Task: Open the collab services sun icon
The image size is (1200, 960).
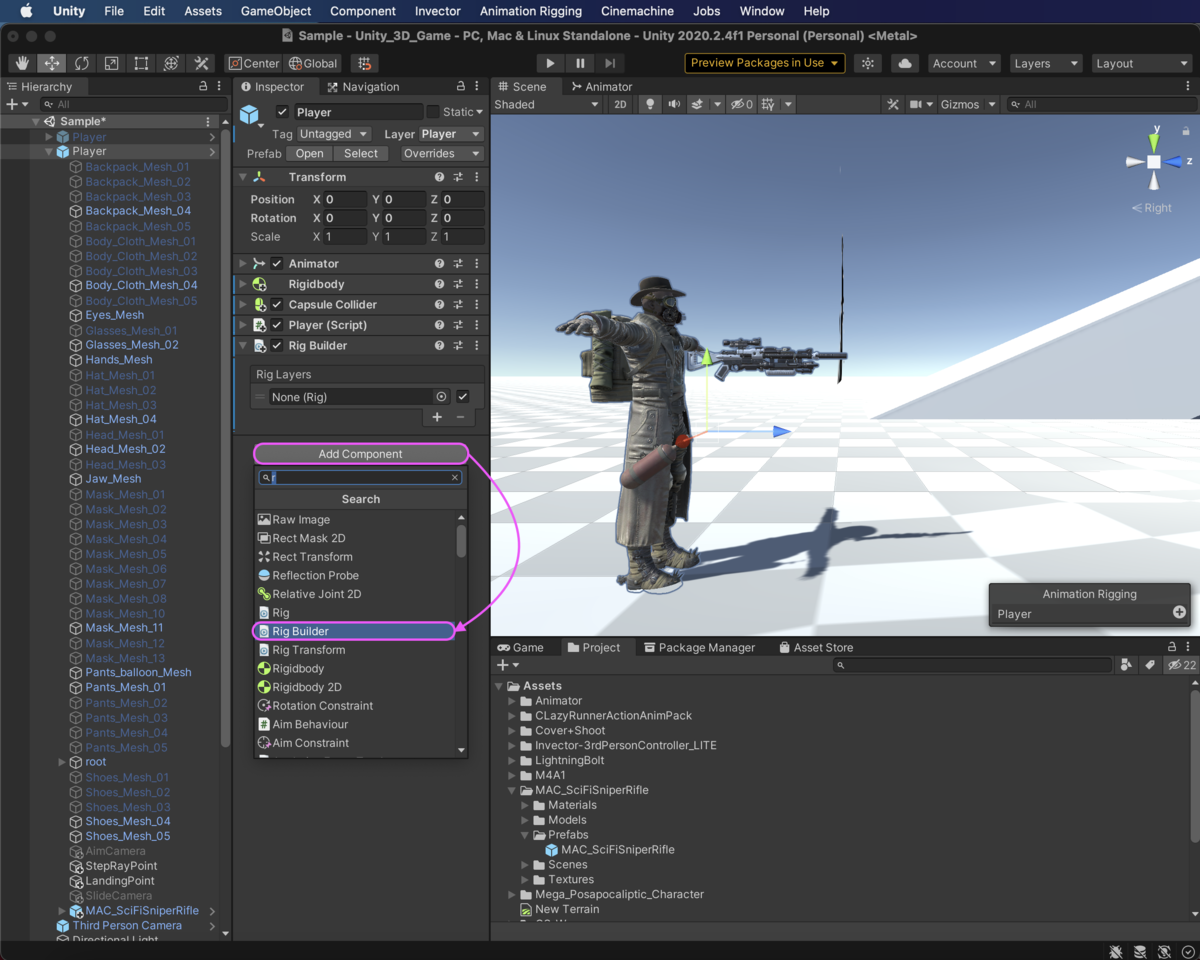Action: 868,63
